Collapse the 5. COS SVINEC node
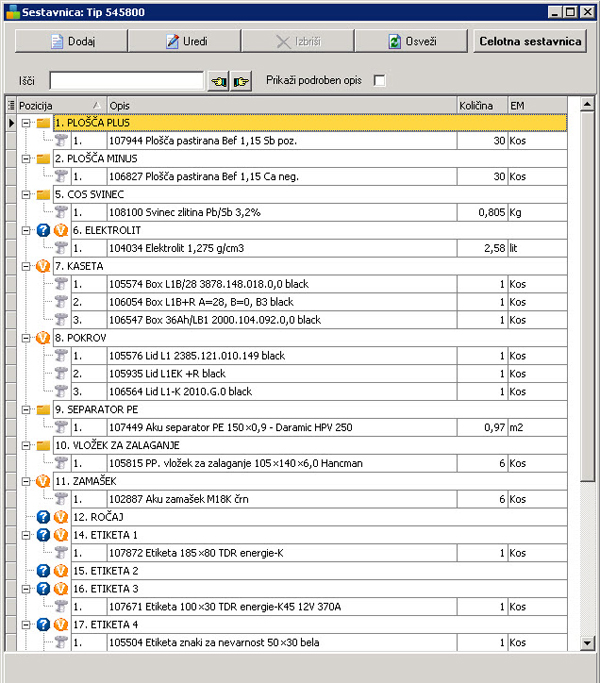The image size is (600, 683). (x=26, y=195)
